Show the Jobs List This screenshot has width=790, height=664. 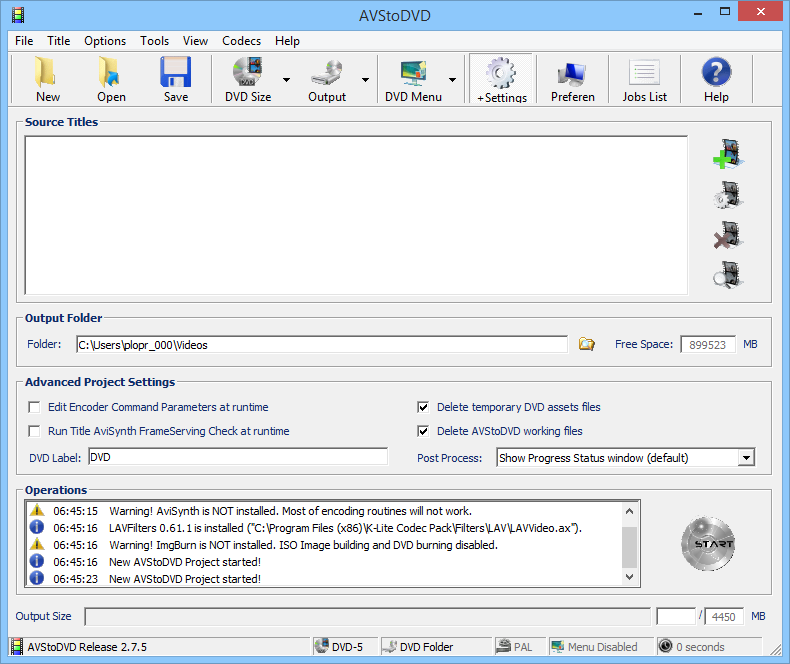(644, 79)
